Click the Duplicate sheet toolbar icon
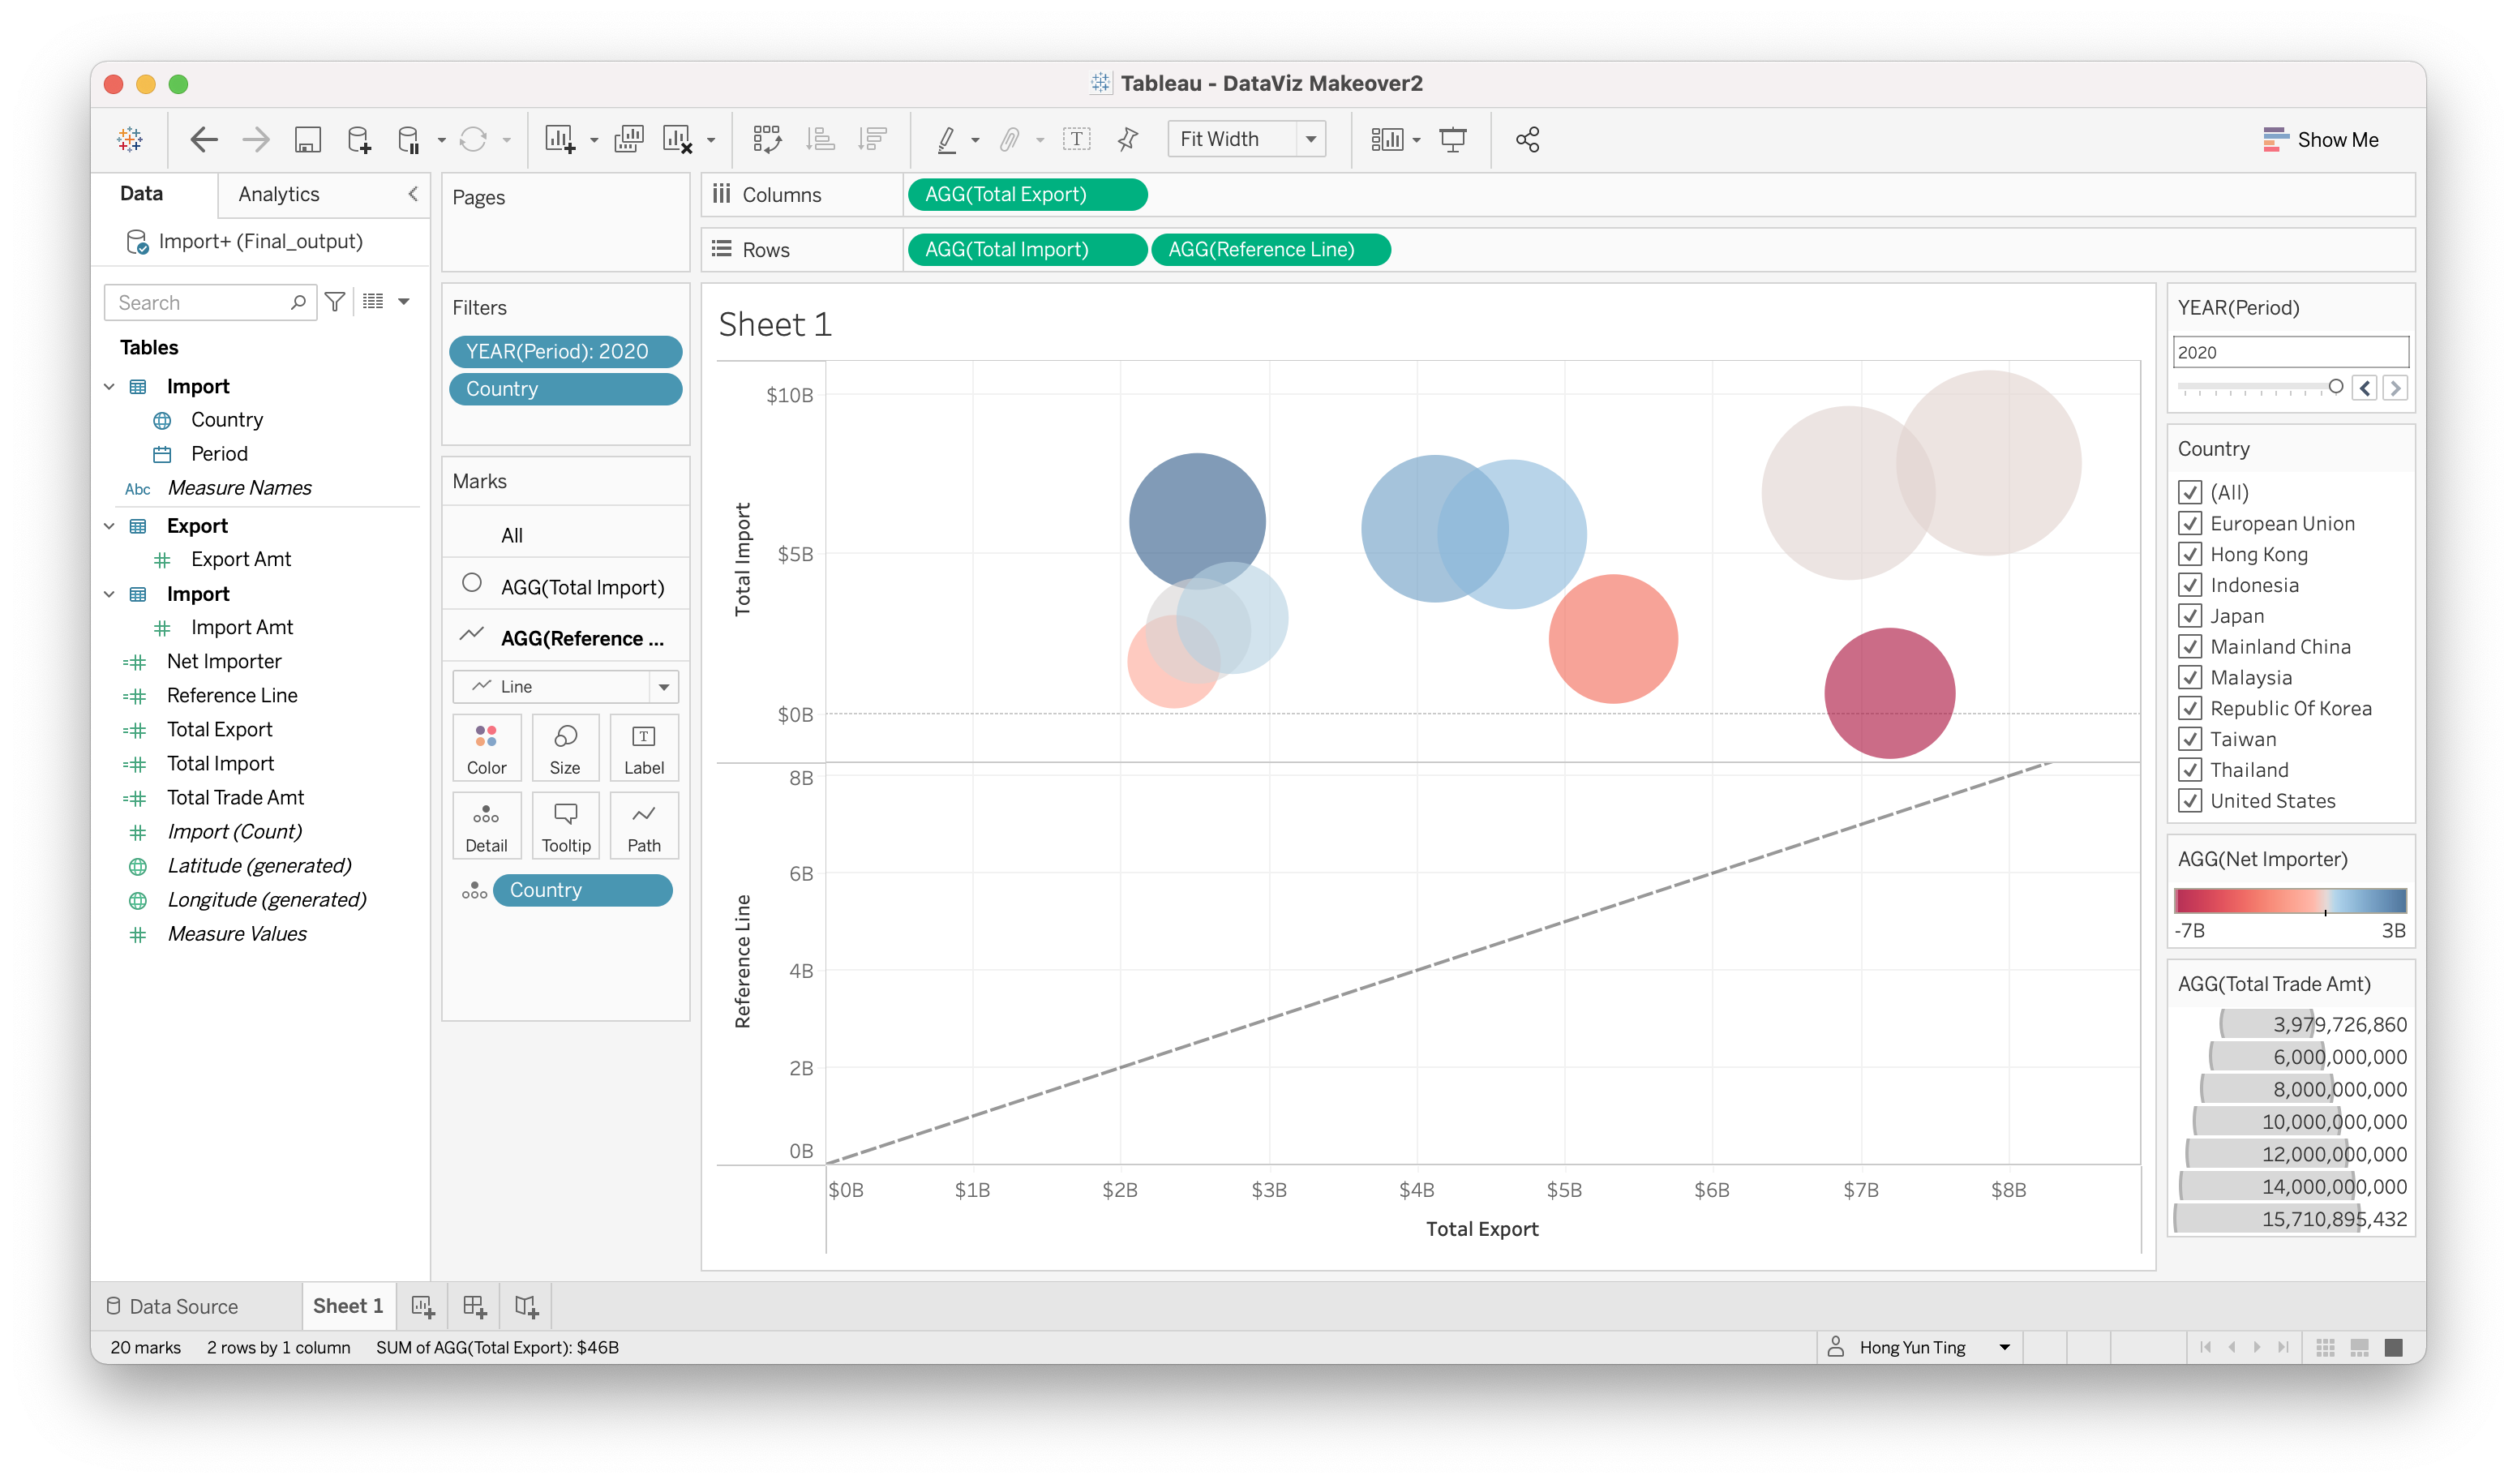The image size is (2517, 1484). pyautogui.click(x=628, y=140)
